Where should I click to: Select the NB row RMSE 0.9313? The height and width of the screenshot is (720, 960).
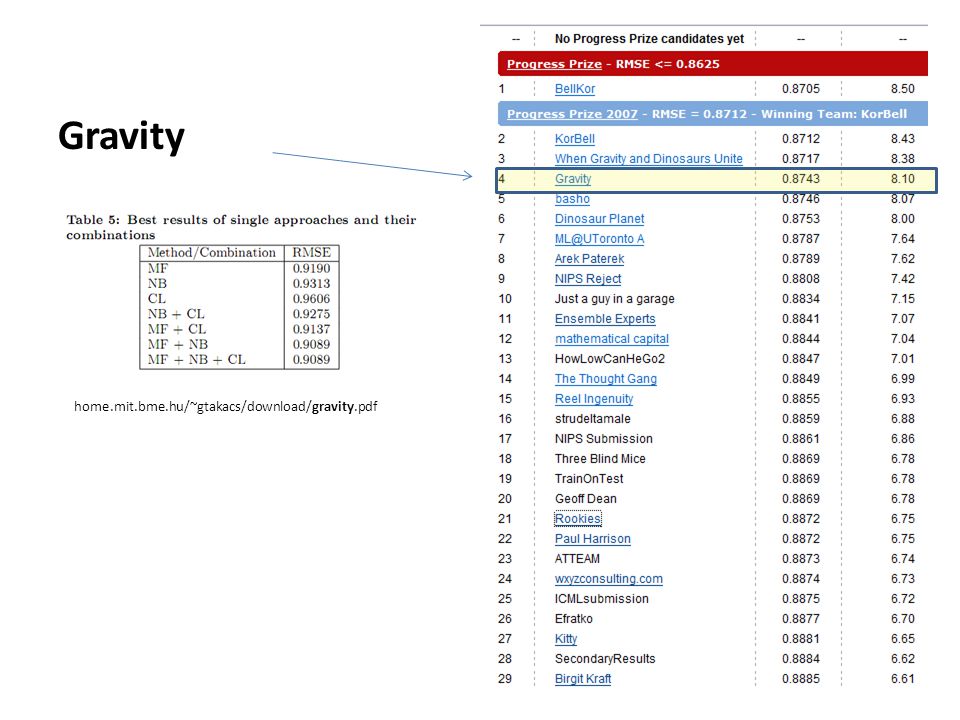click(312, 283)
